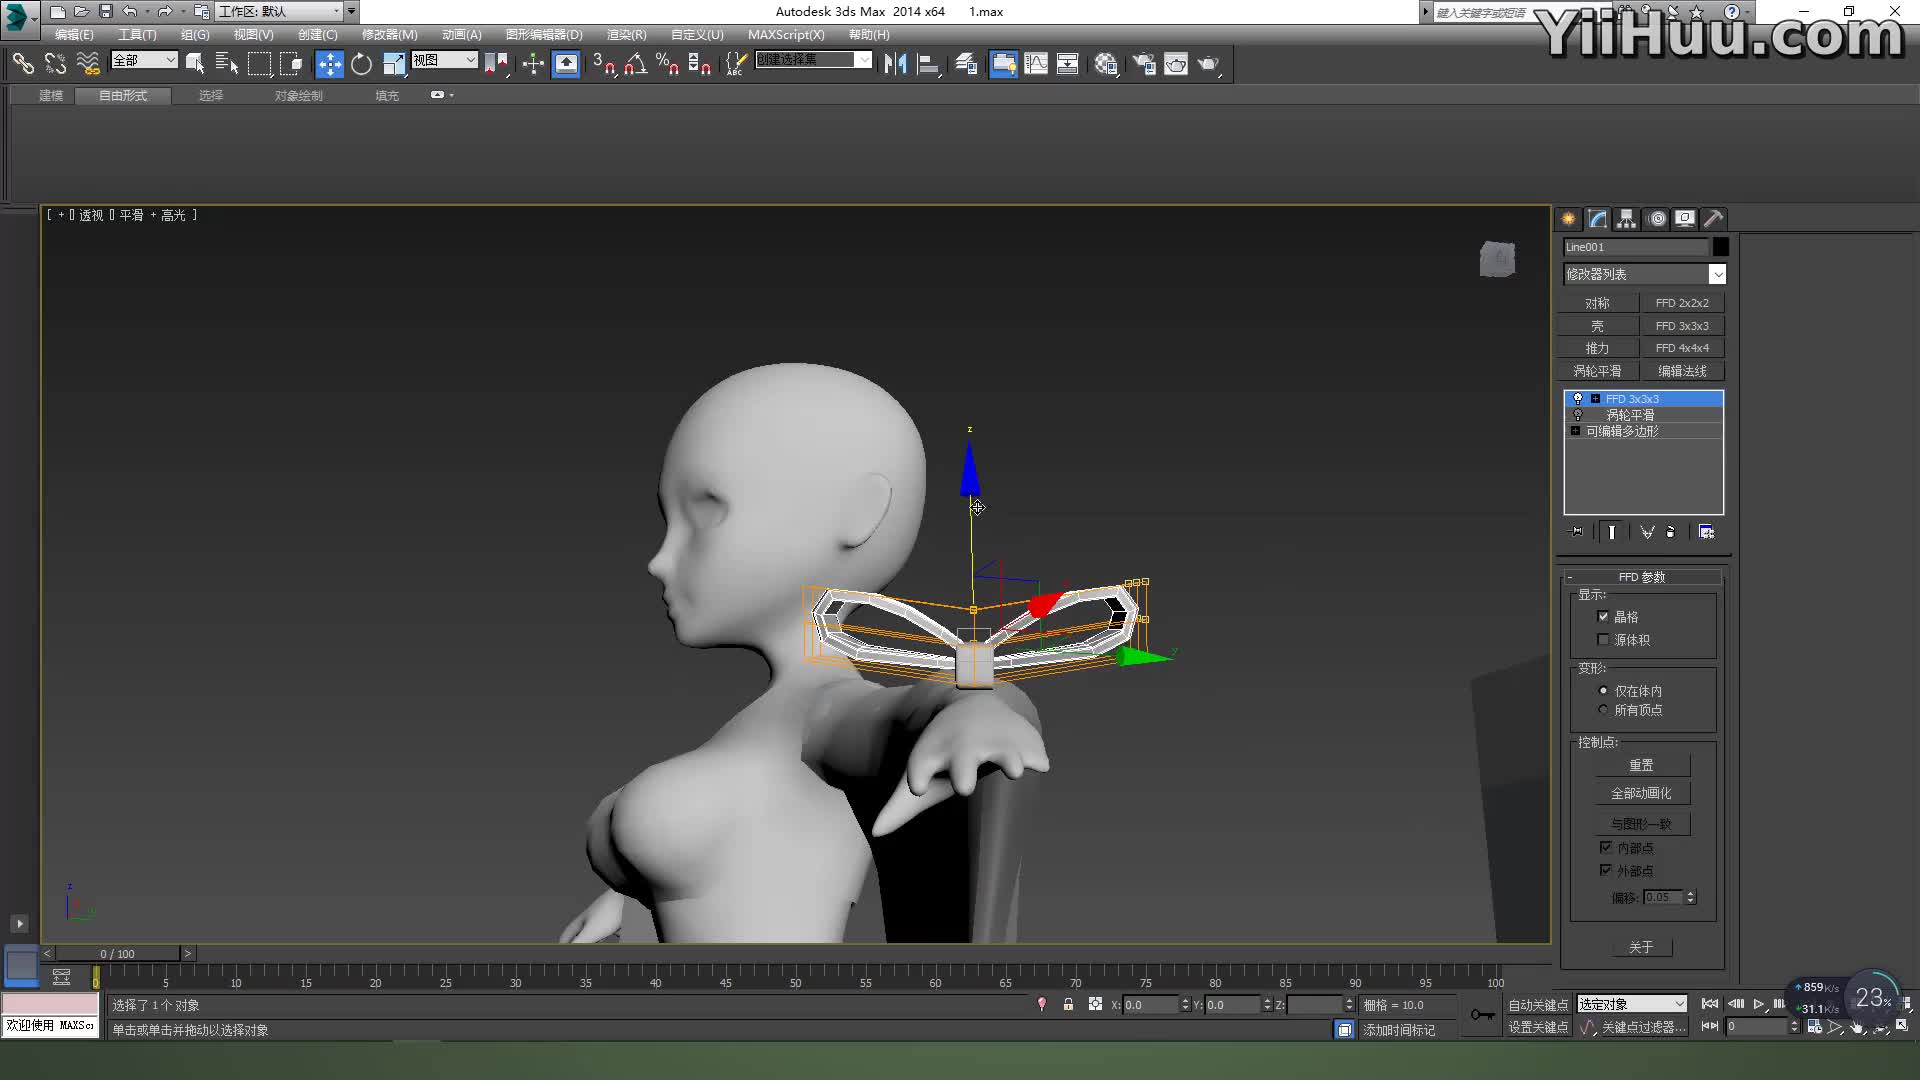Open Render Setup dialog
The height and width of the screenshot is (1080, 1920).
[1144, 64]
